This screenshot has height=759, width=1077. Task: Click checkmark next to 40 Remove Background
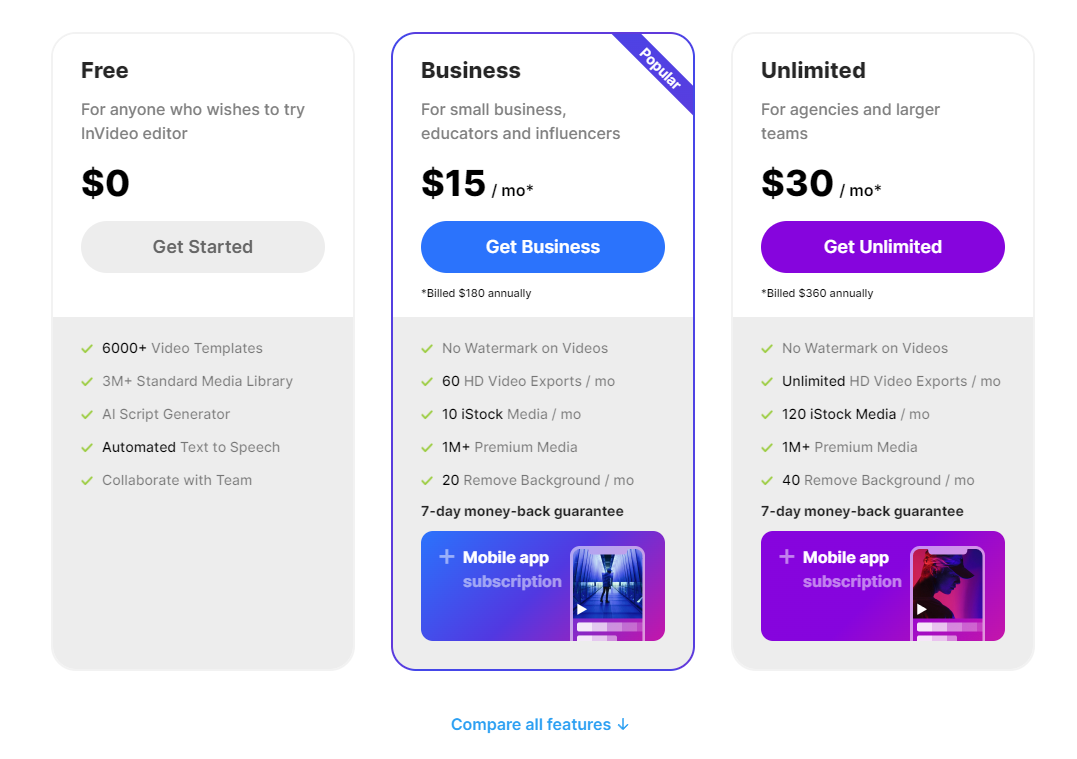pos(767,480)
